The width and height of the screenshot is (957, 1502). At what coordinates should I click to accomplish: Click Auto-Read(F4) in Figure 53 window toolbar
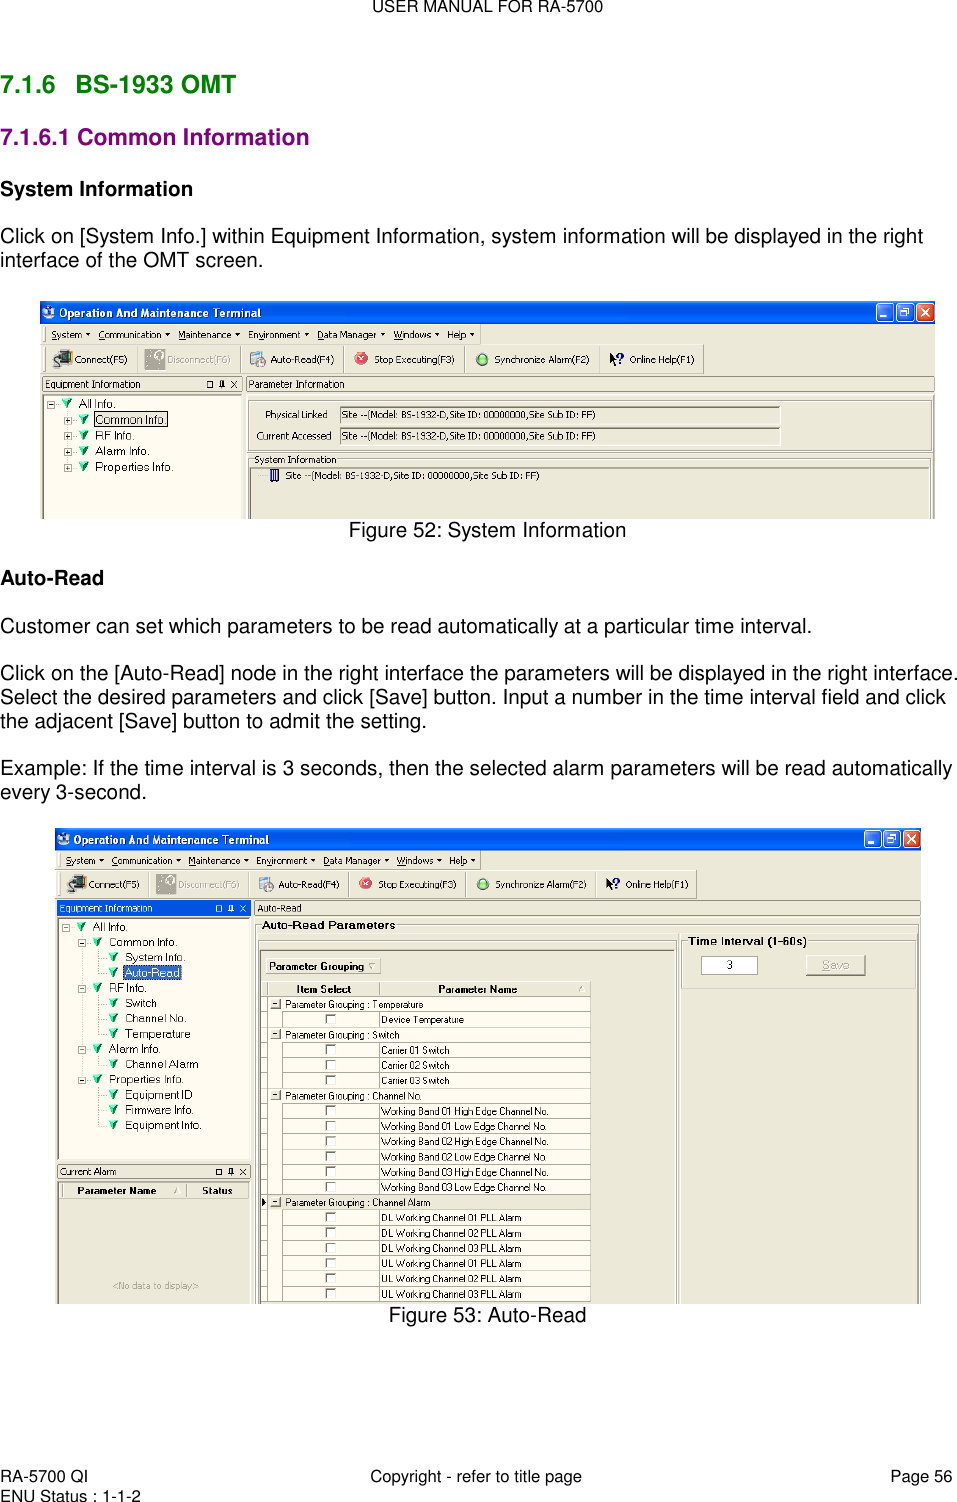click(299, 884)
